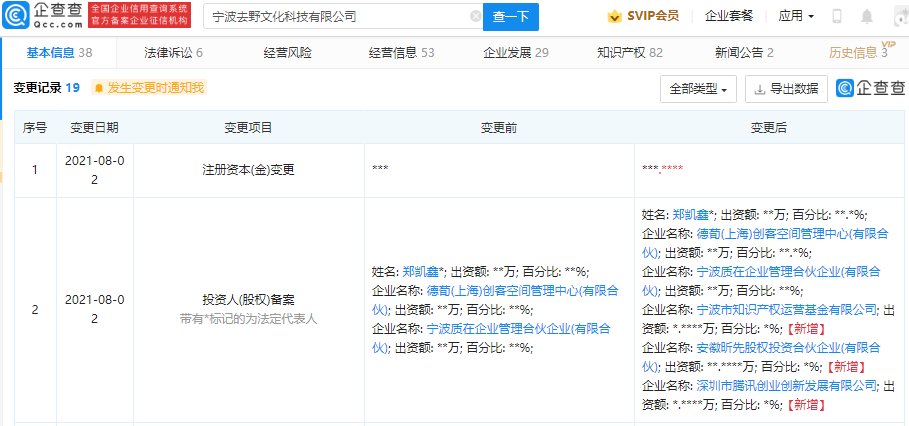909x426 pixels.
Task: Switch to the 新闻公告 tab
Action: (744, 53)
